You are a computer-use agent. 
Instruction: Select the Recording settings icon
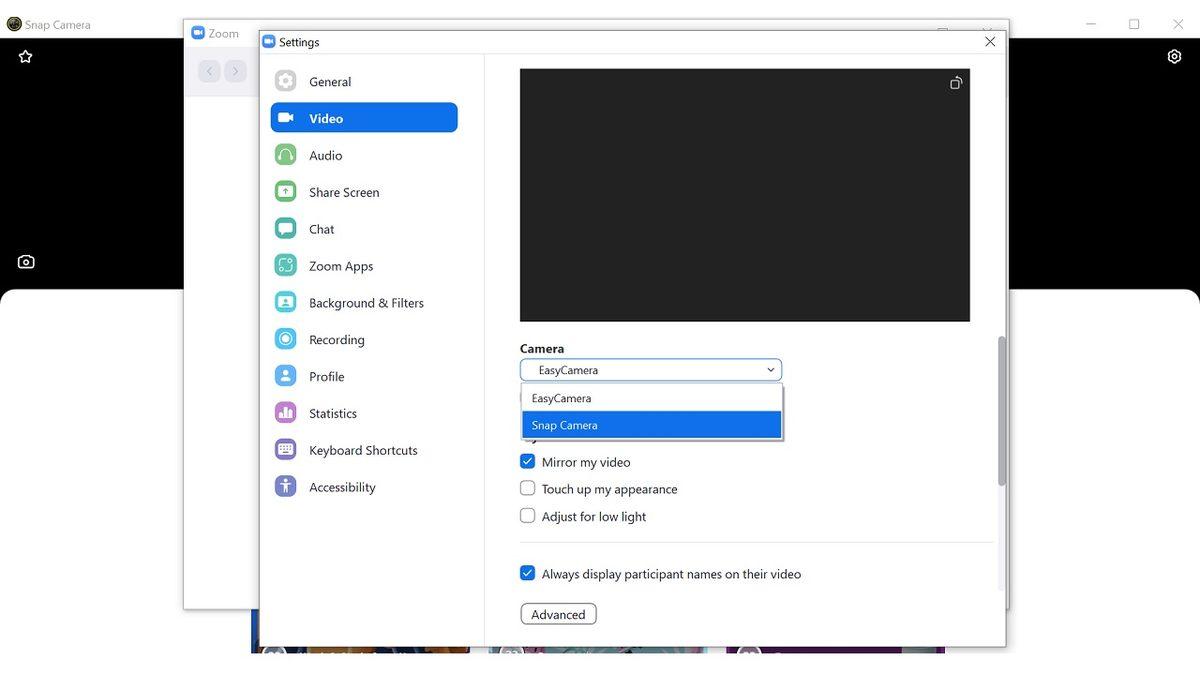pyautogui.click(x=286, y=340)
